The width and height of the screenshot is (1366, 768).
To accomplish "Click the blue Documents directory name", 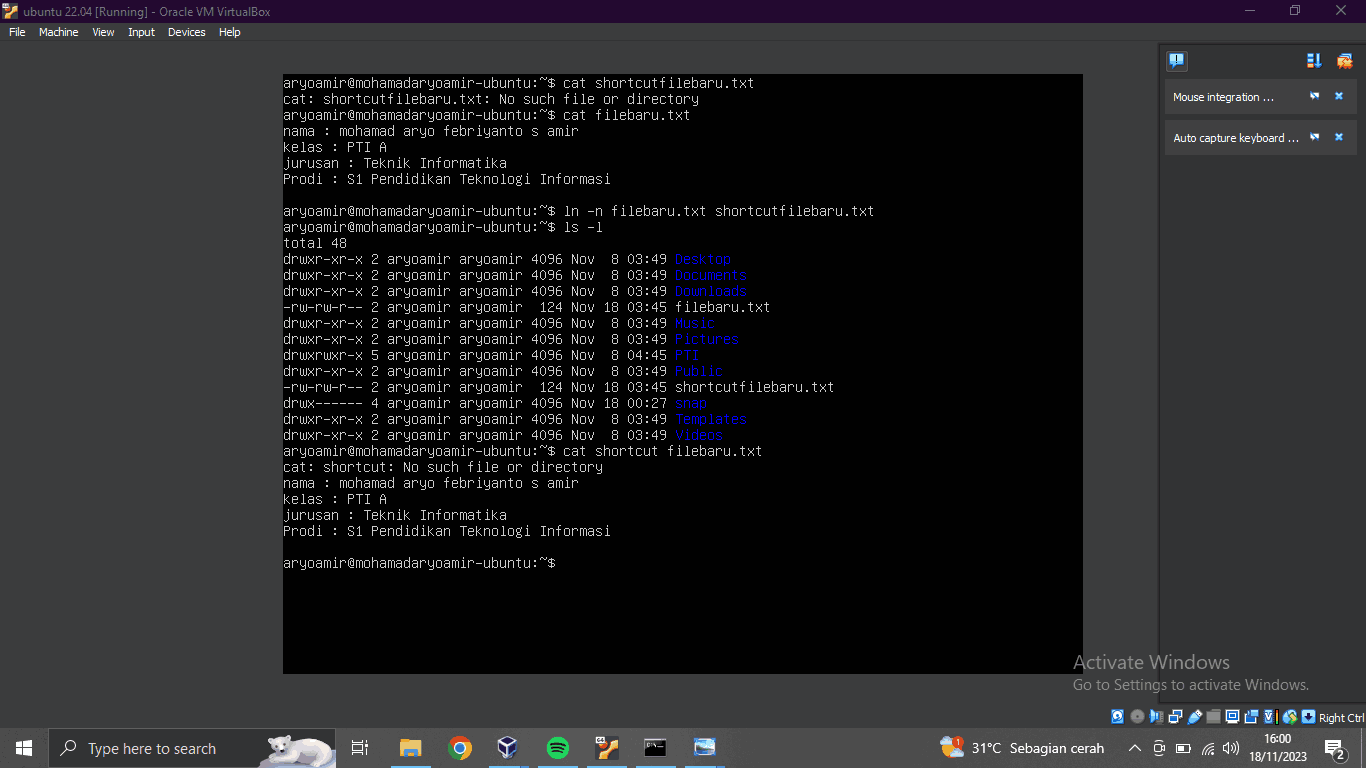I will click(x=711, y=275).
